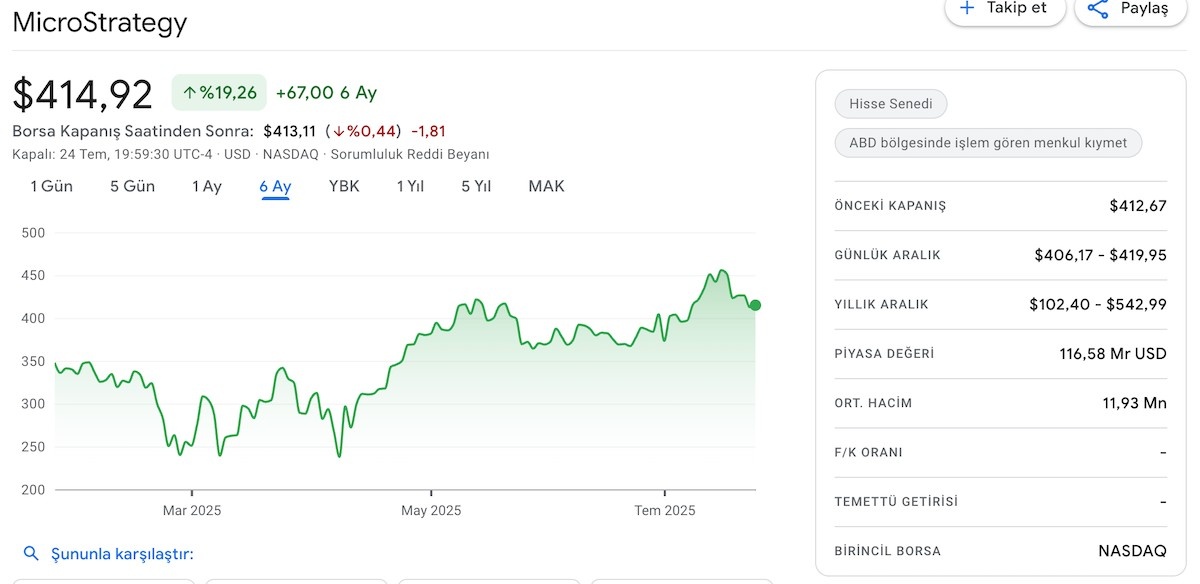Screen dimensions: 1200x584
Task: Click the $406,17 - $419,95 daily range value
Action: pos(1101,255)
